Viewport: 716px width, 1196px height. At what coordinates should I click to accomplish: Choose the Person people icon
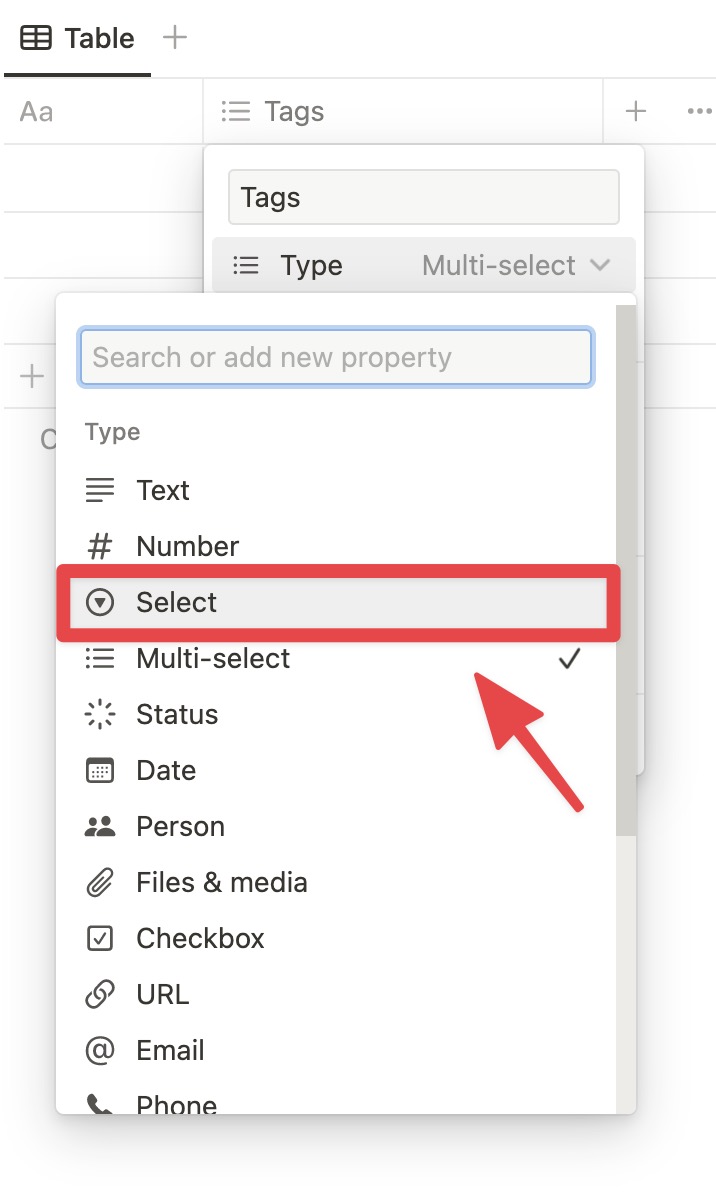100,826
